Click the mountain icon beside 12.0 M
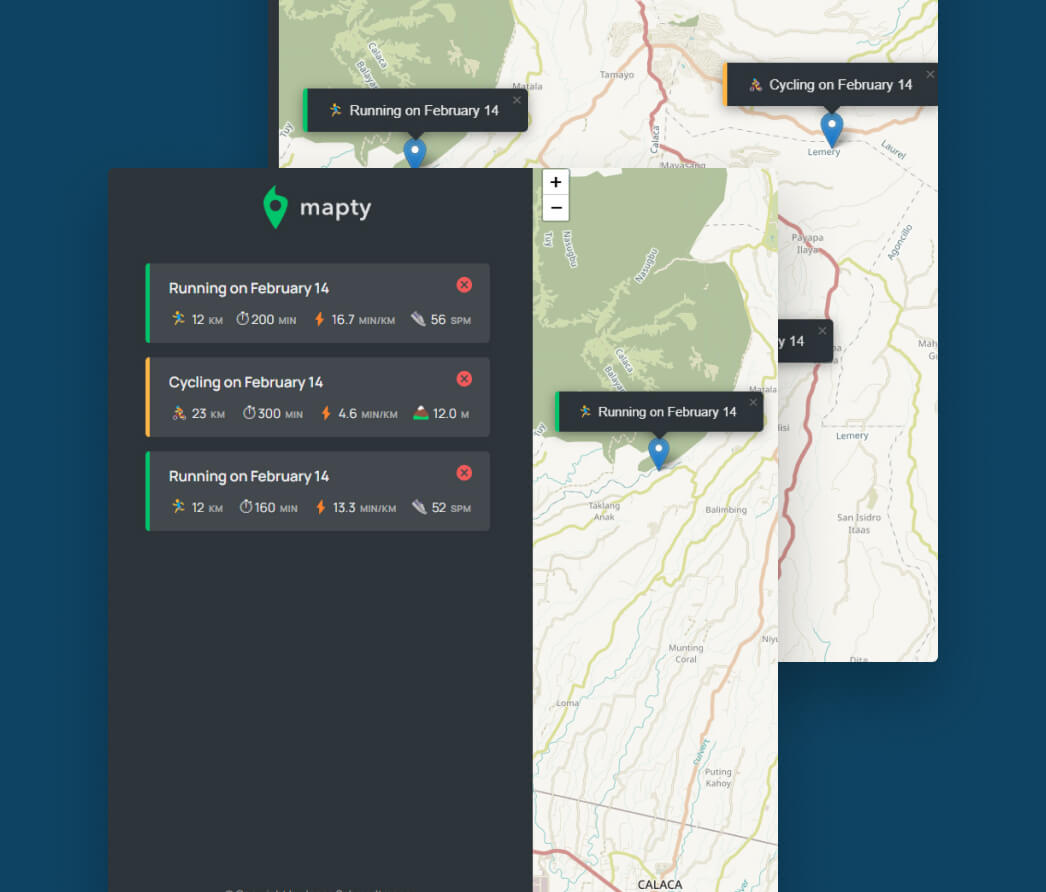 pos(421,413)
